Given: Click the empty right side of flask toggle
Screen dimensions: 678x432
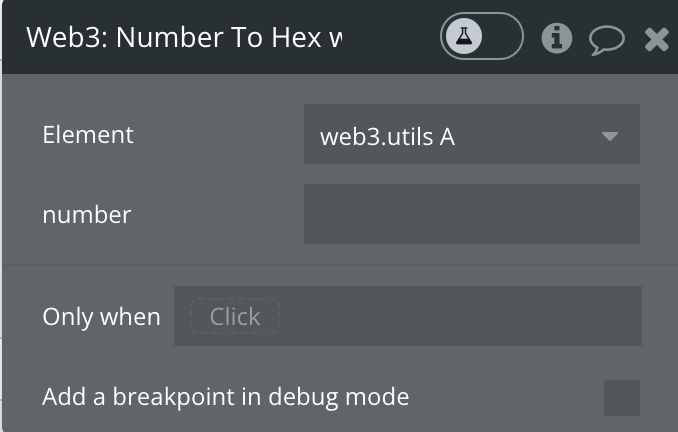Looking at the screenshot, I should [x=502, y=36].
